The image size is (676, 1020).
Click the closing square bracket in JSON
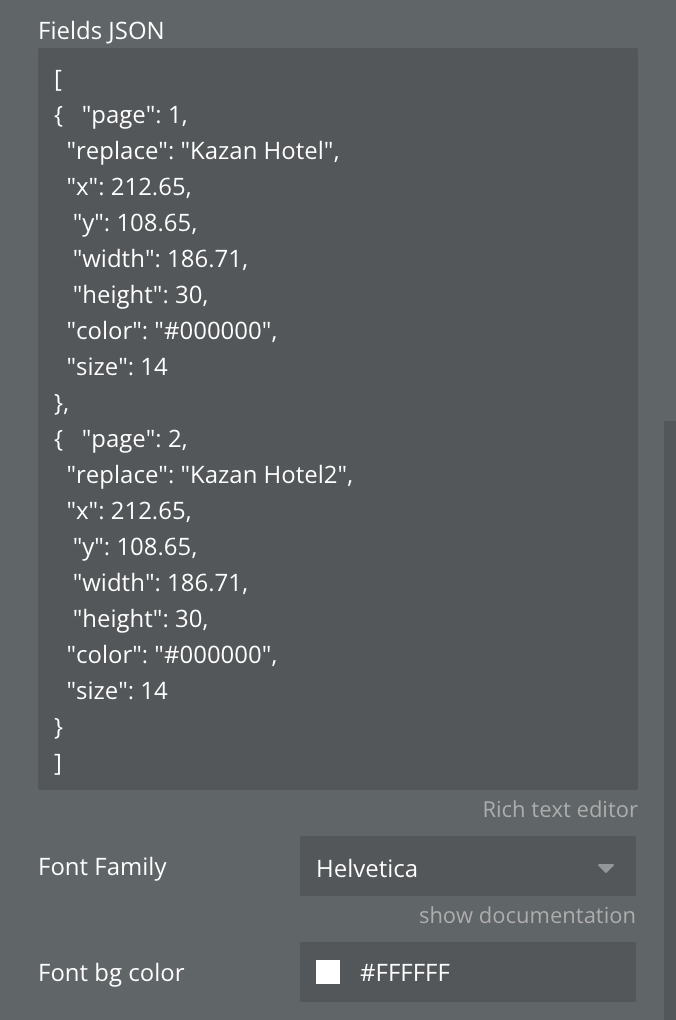click(58, 763)
